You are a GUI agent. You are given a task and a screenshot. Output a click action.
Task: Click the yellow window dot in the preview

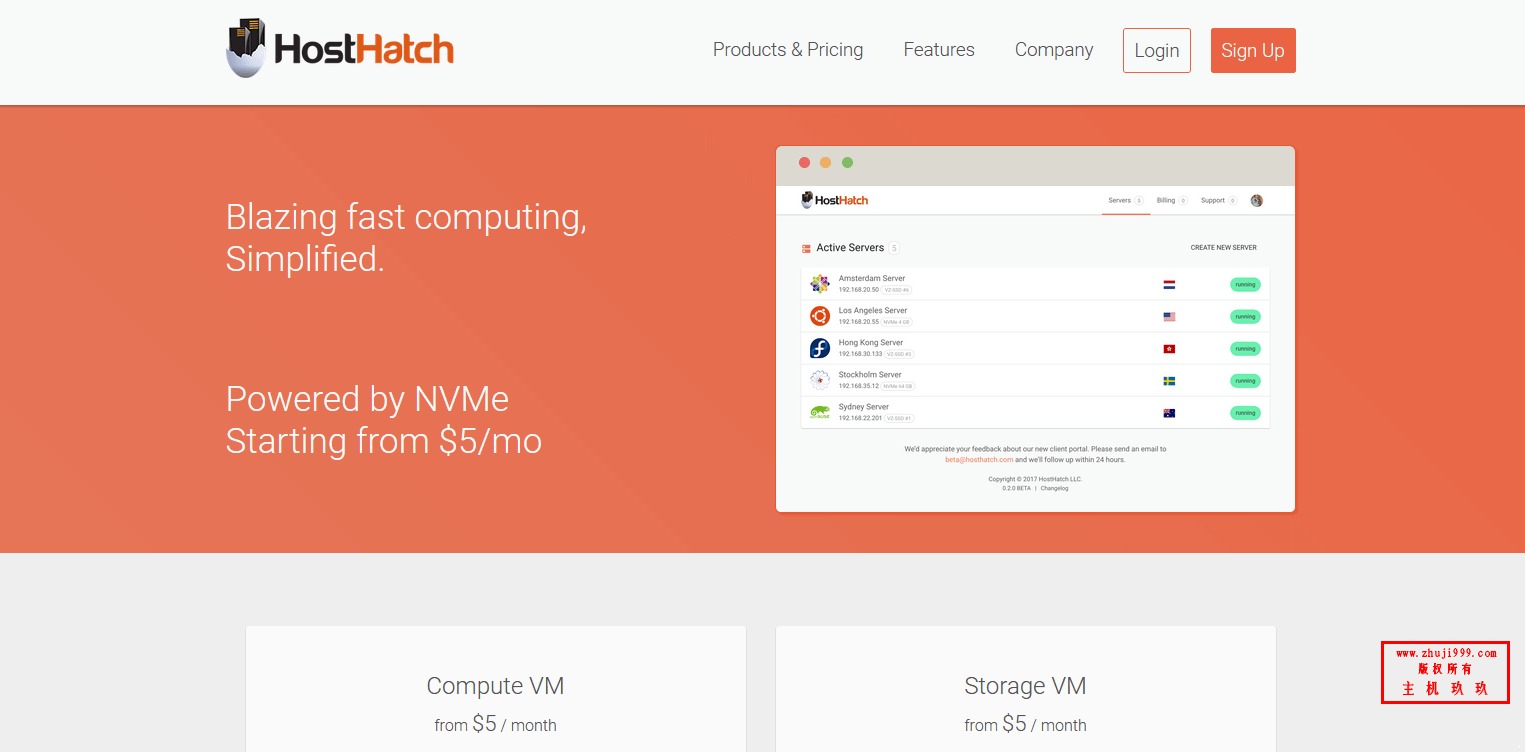[825, 163]
